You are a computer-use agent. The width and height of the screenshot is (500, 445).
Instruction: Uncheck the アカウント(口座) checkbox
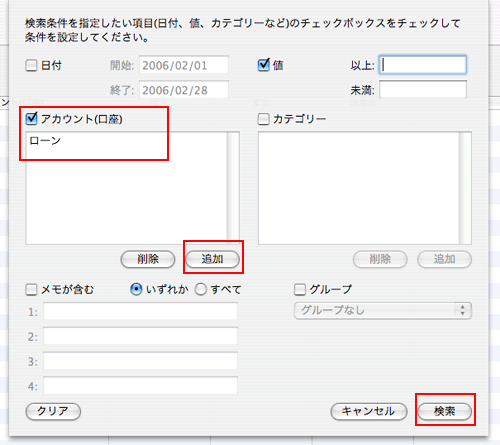[x=31, y=119]
